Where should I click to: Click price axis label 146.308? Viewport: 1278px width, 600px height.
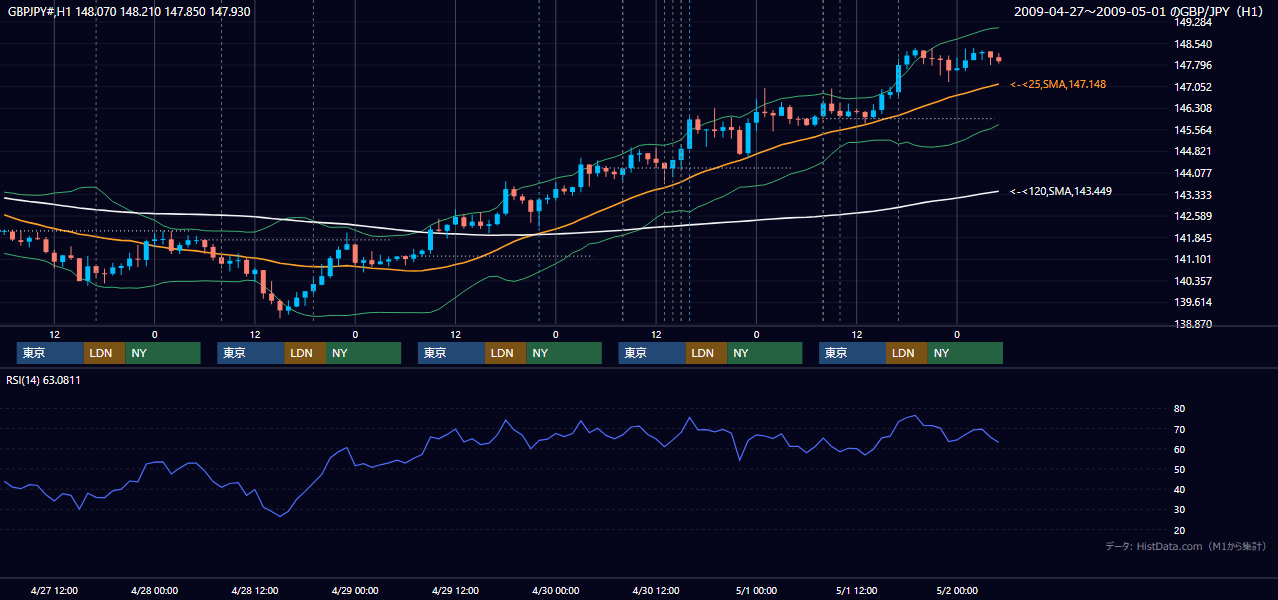click(x=1193, y=109)
